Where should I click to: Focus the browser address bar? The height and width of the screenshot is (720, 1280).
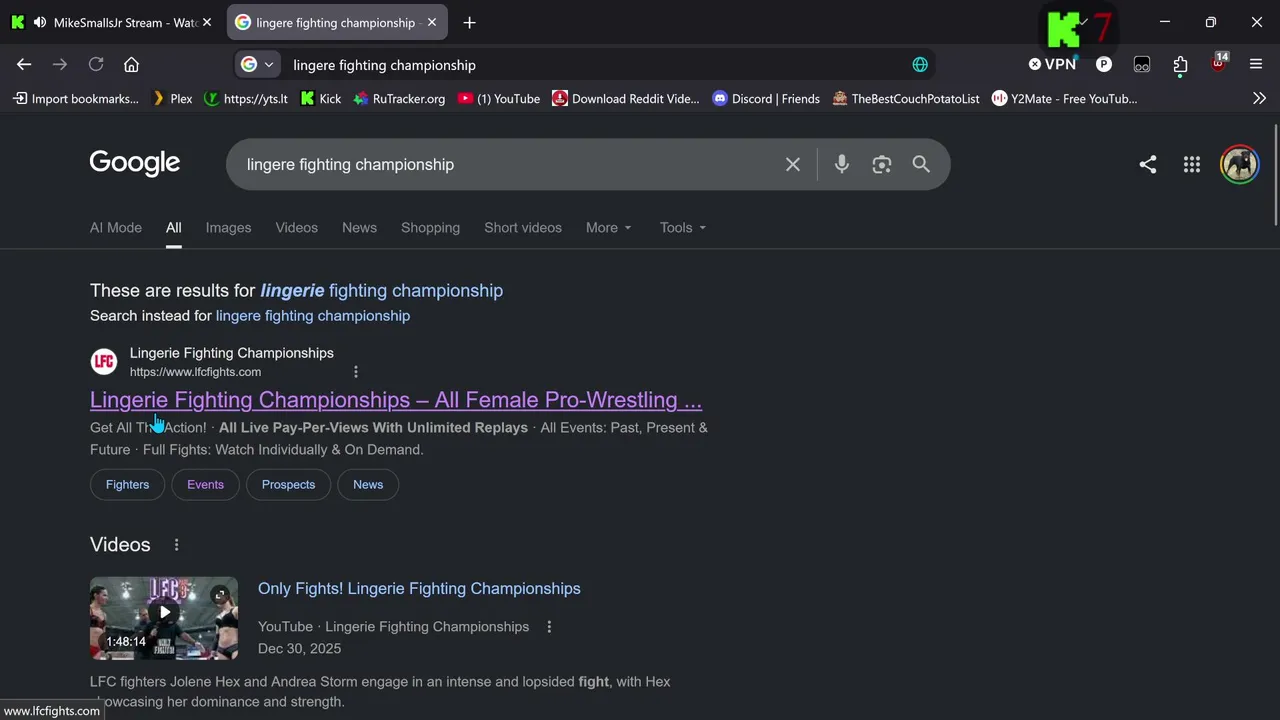click(x=590, y=65)
